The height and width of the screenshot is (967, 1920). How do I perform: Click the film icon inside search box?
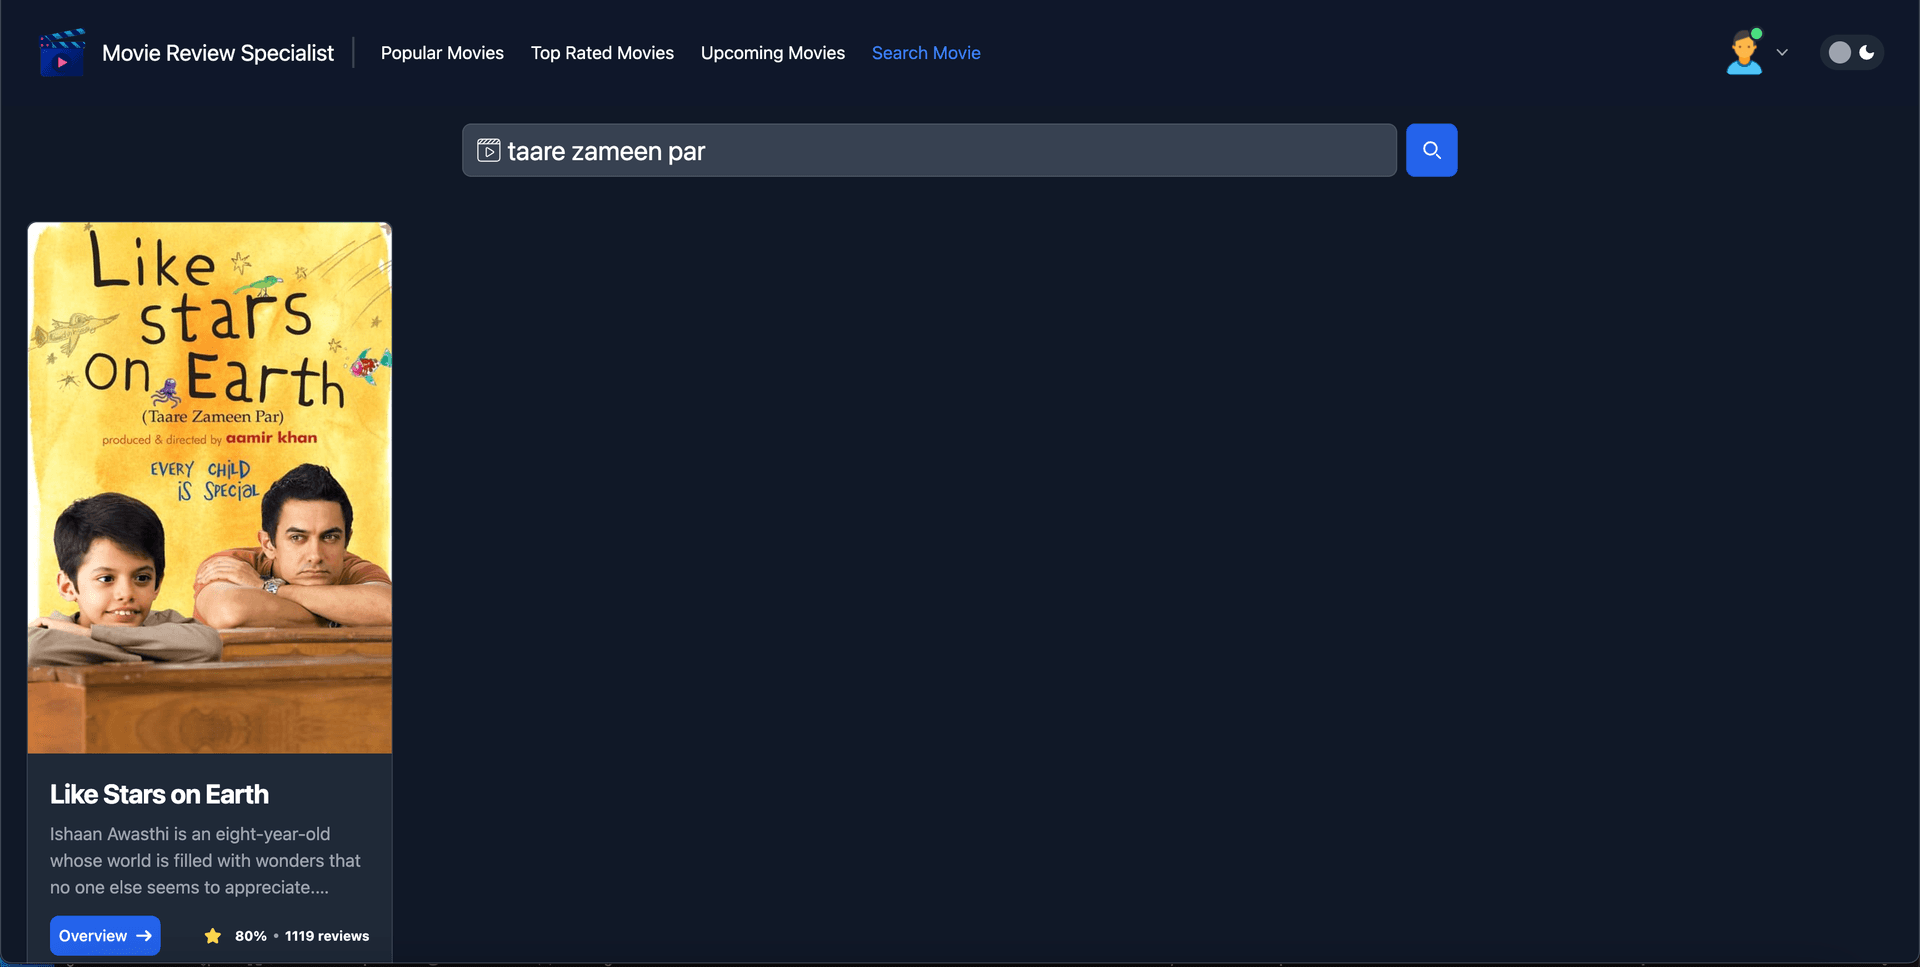[x=488, y=150]
